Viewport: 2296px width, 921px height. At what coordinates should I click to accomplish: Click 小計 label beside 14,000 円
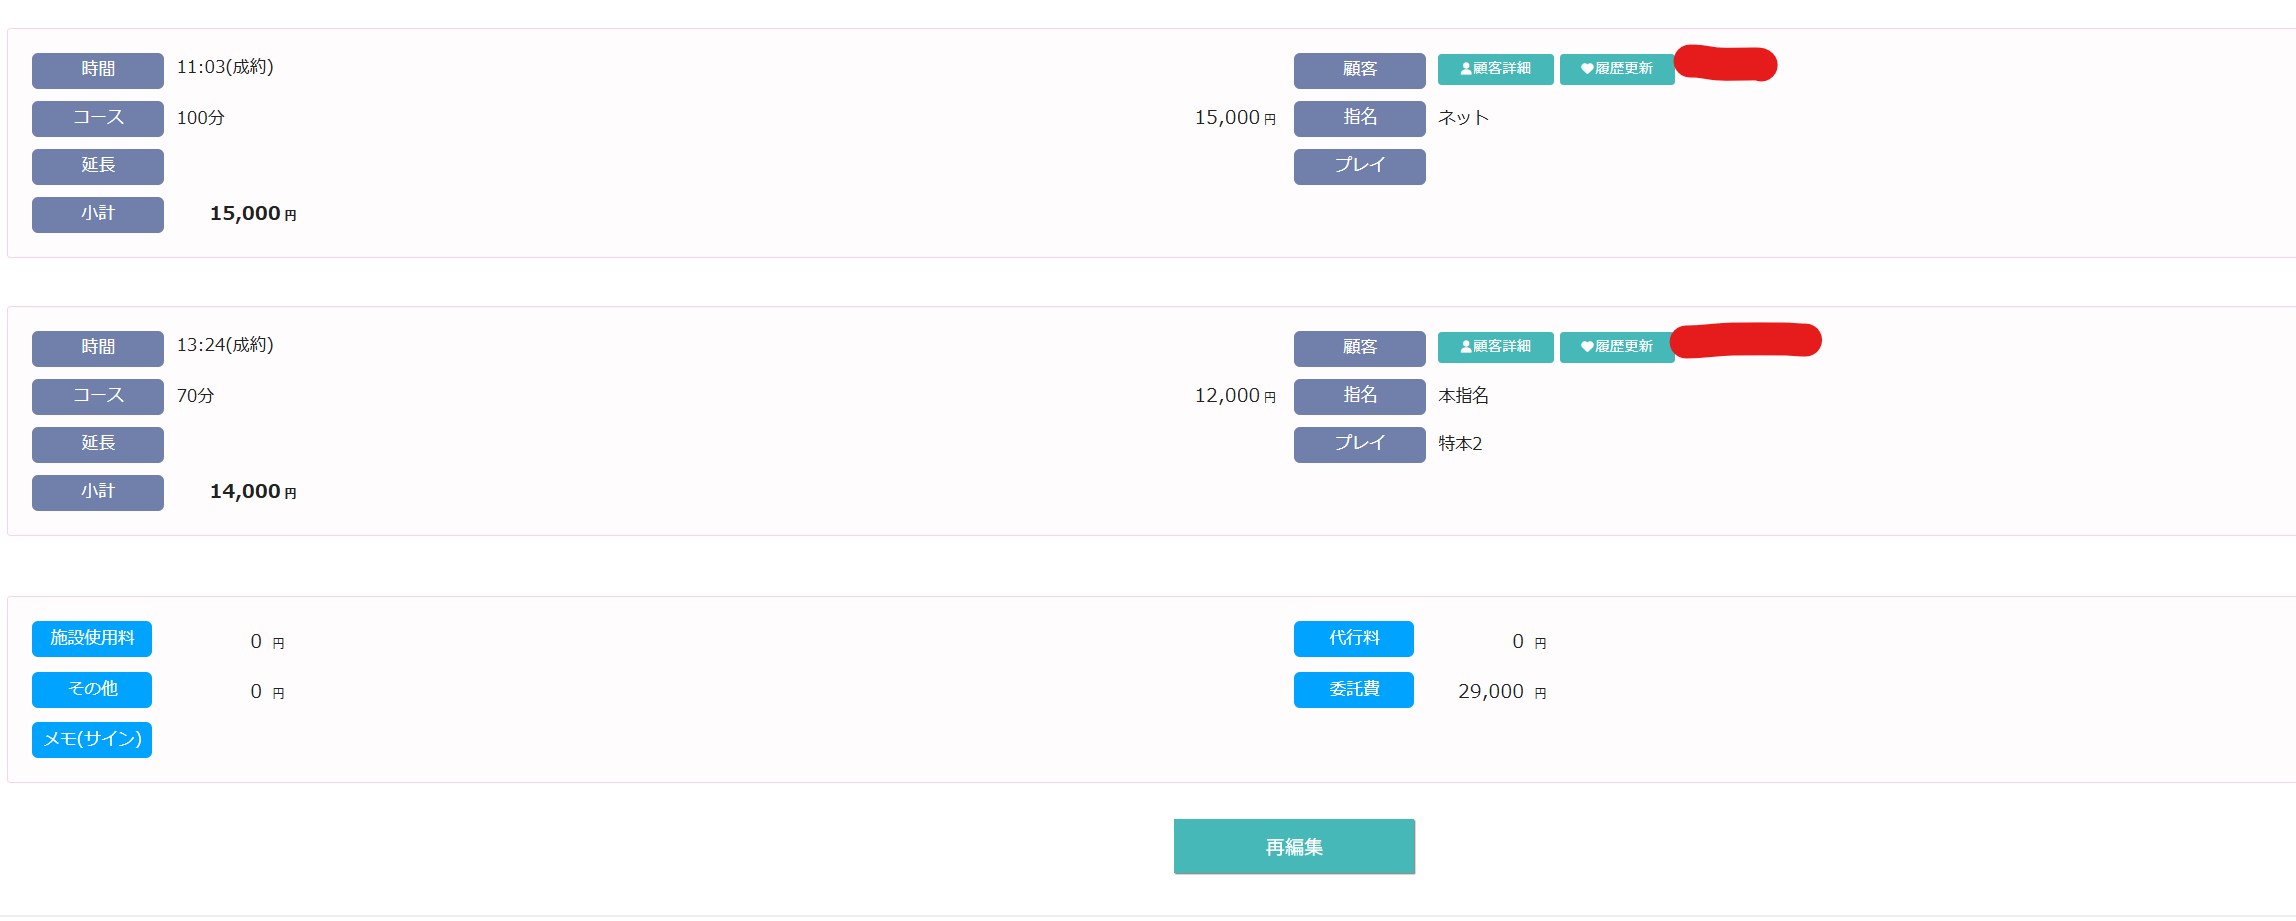(98, 492)
